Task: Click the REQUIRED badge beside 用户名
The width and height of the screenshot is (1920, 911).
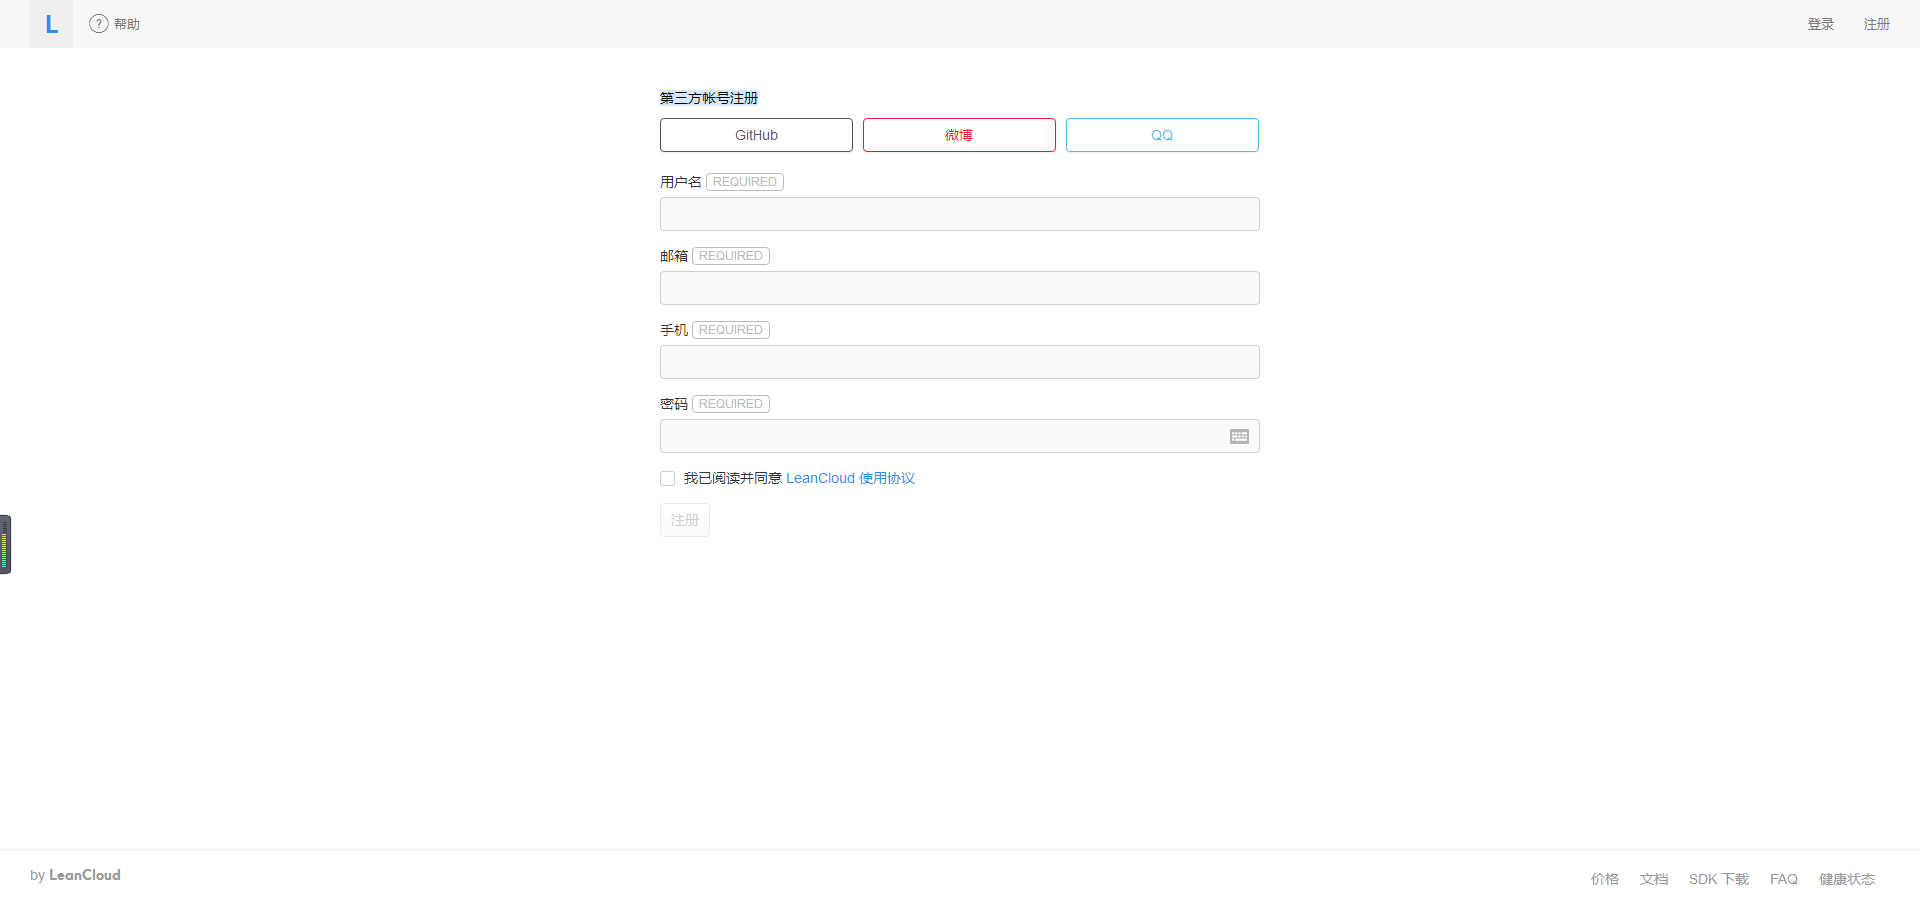Action: (x=745, y=182)
